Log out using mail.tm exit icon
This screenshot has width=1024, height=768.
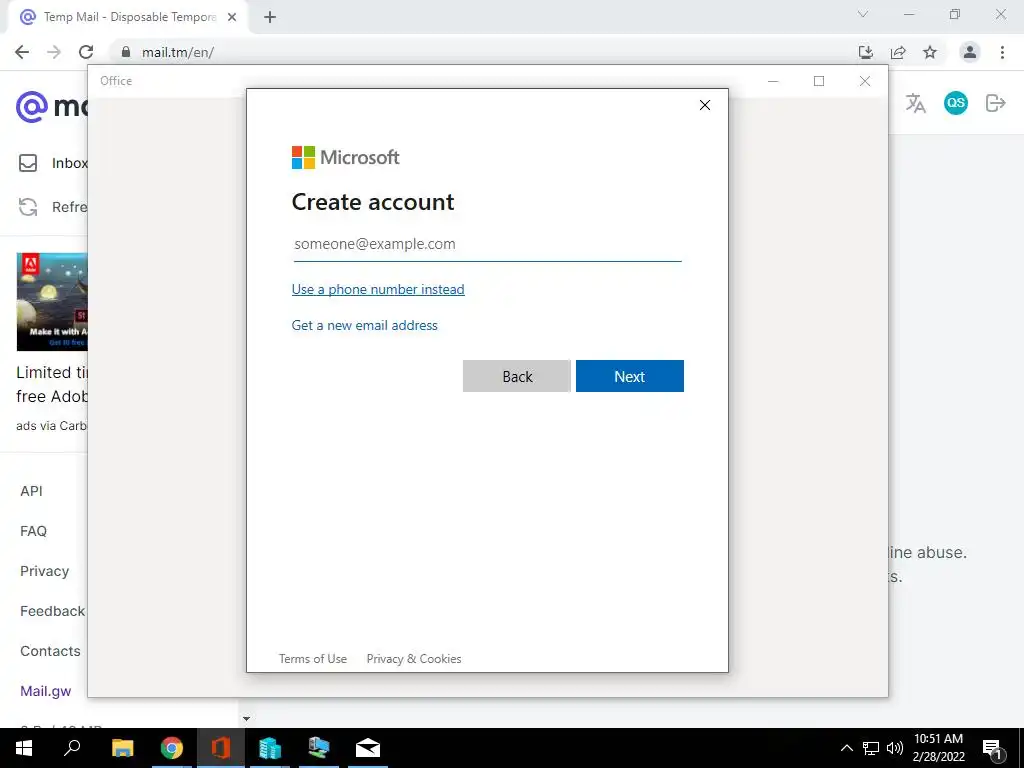pos(996,103)
